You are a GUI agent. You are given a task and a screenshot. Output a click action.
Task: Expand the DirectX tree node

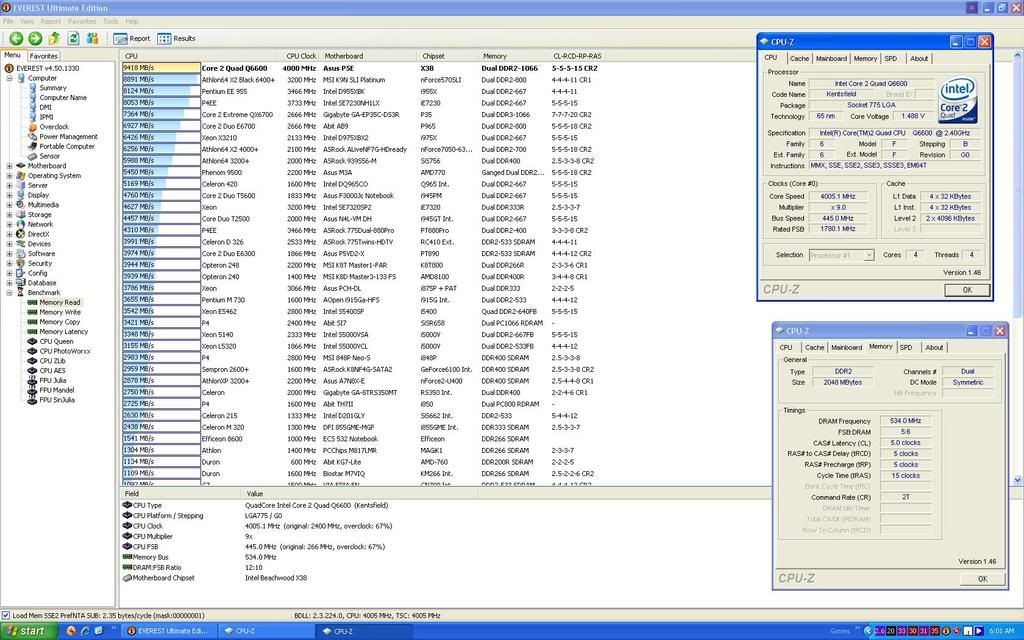[x=10, y=234]
